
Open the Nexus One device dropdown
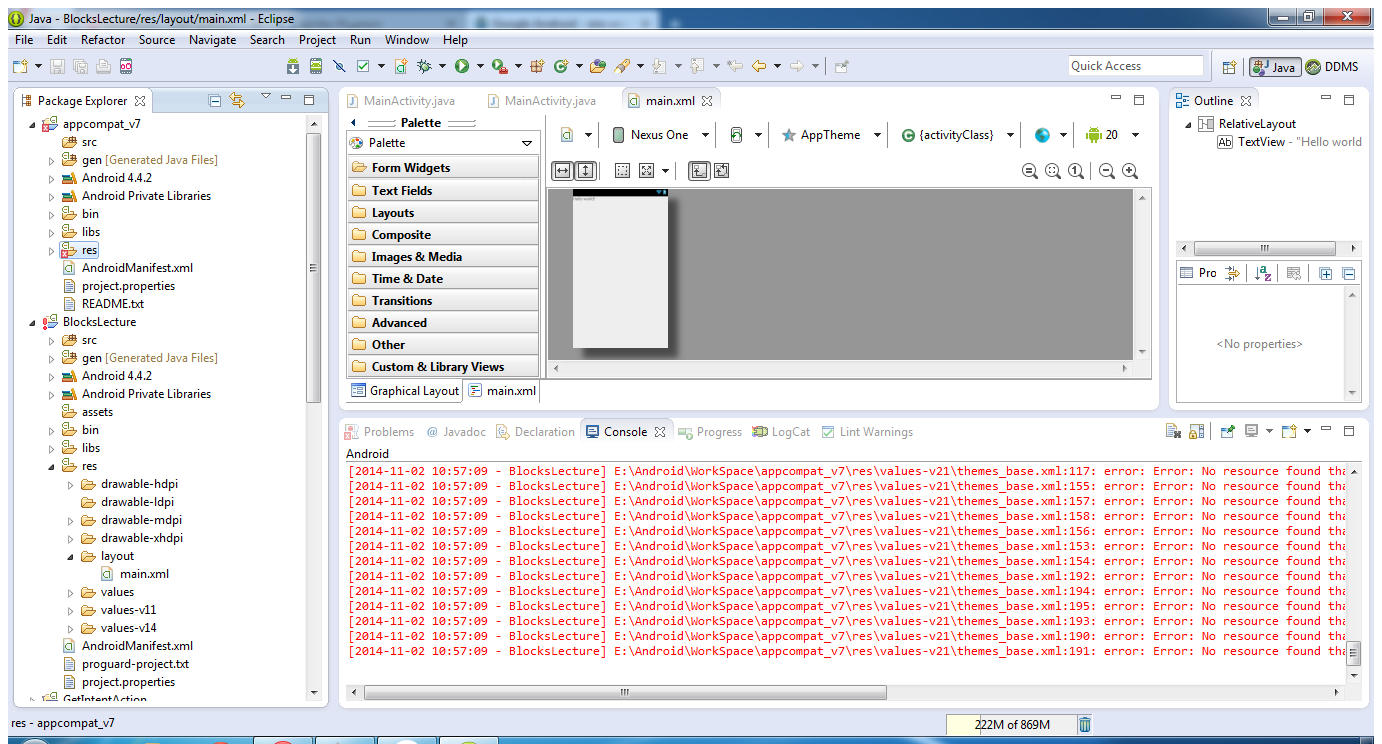tap(661, 135)
